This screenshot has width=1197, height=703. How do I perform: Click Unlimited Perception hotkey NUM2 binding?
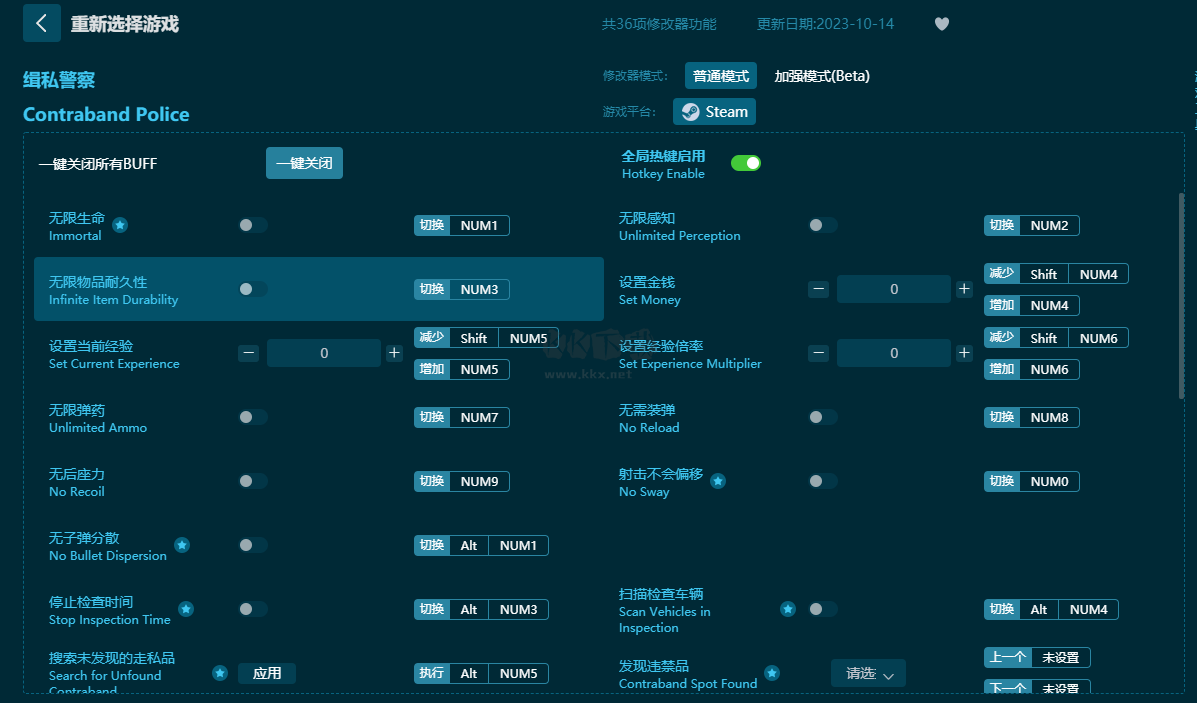tap(1031, 225)
